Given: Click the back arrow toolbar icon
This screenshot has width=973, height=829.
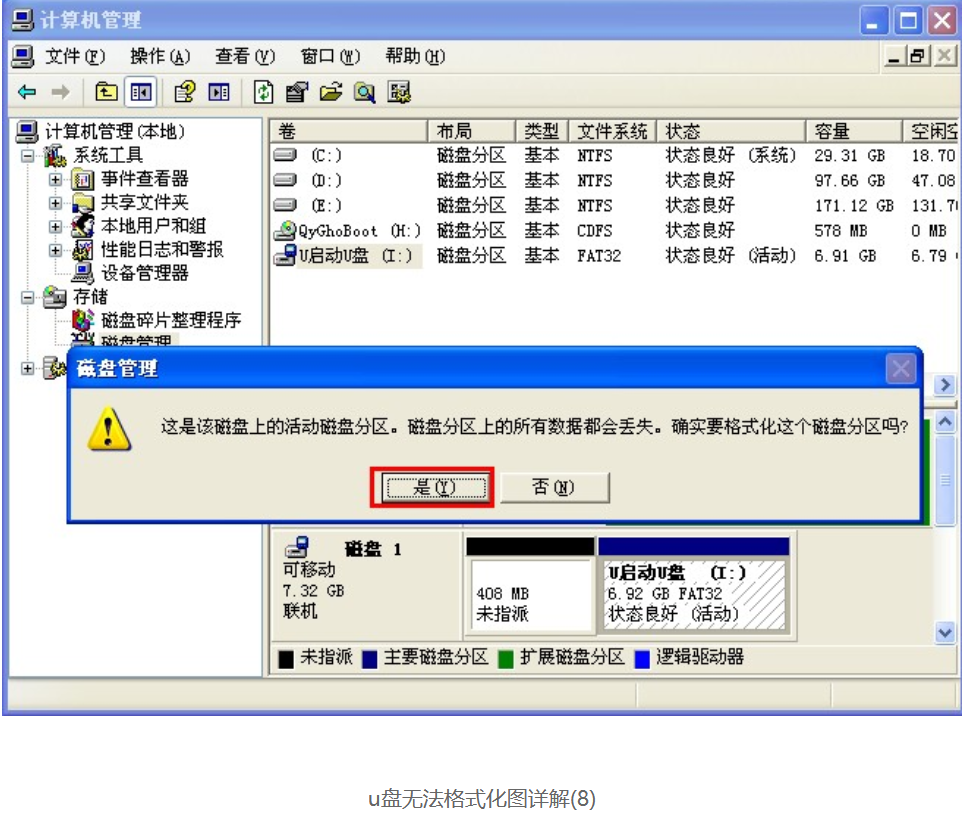Looking at the screenshot, I should click(x=27, y=93).
